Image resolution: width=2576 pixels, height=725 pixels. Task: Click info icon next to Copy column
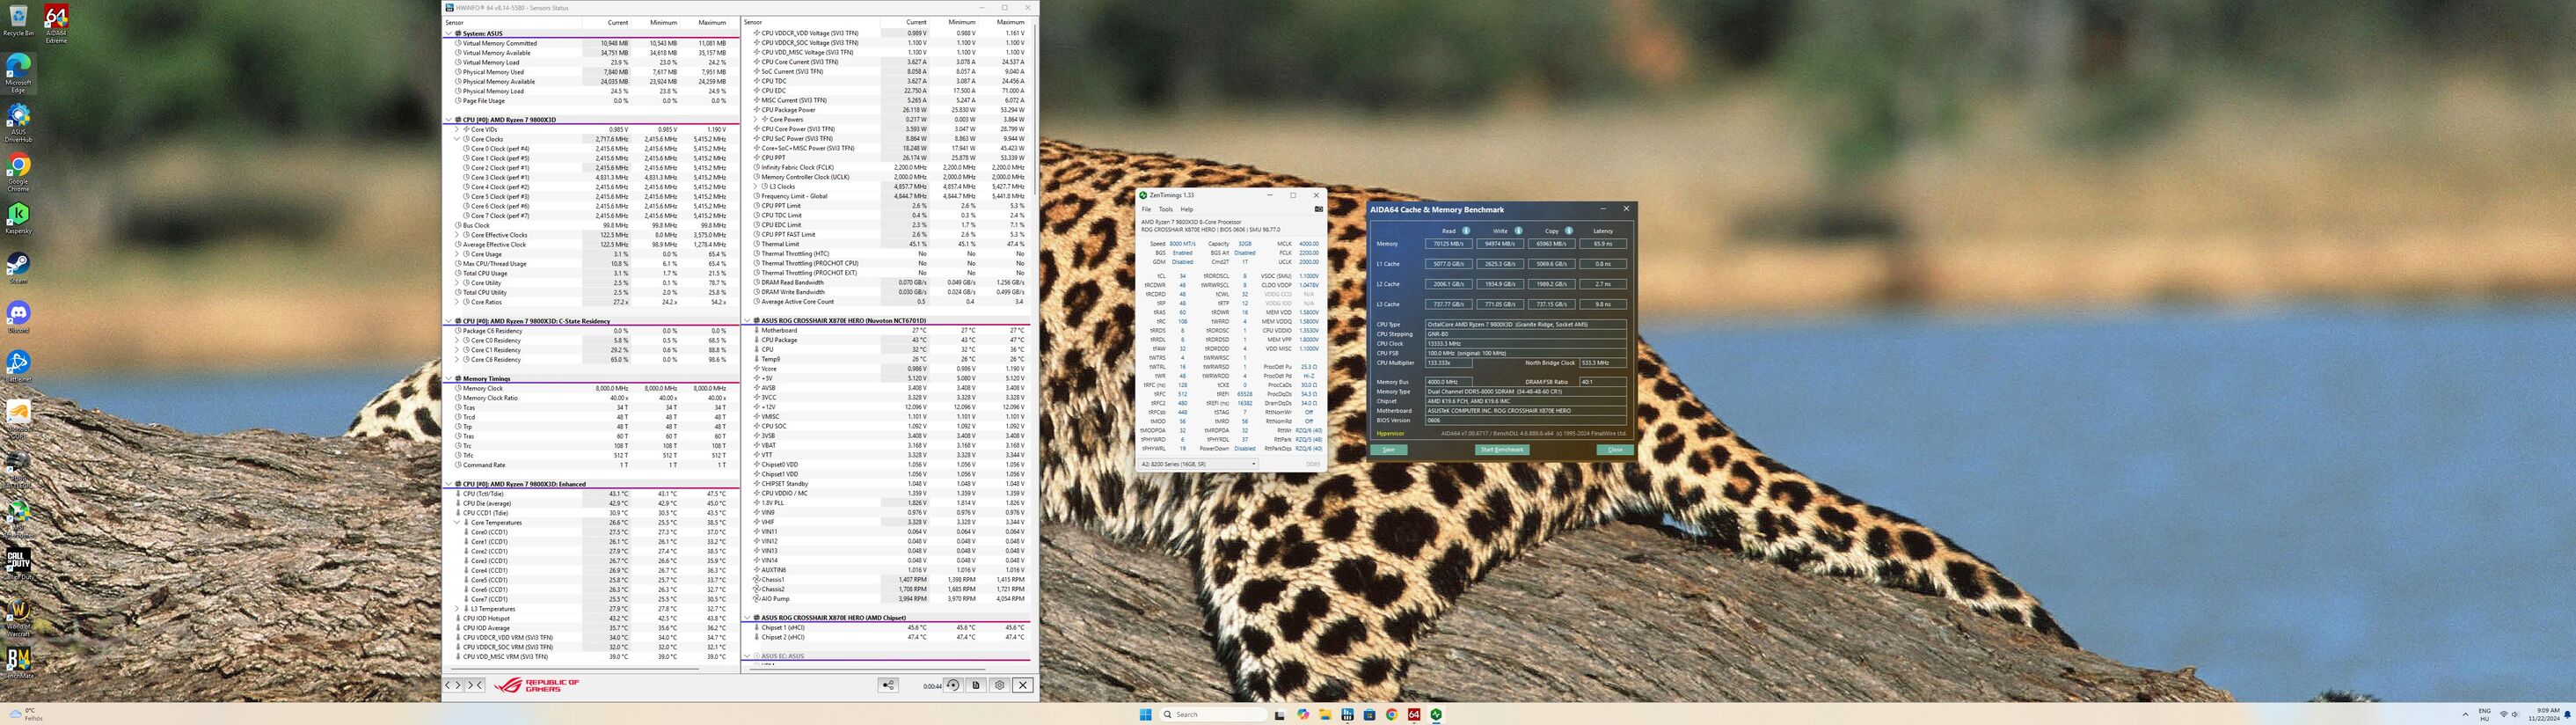(x=1569, y=231)
